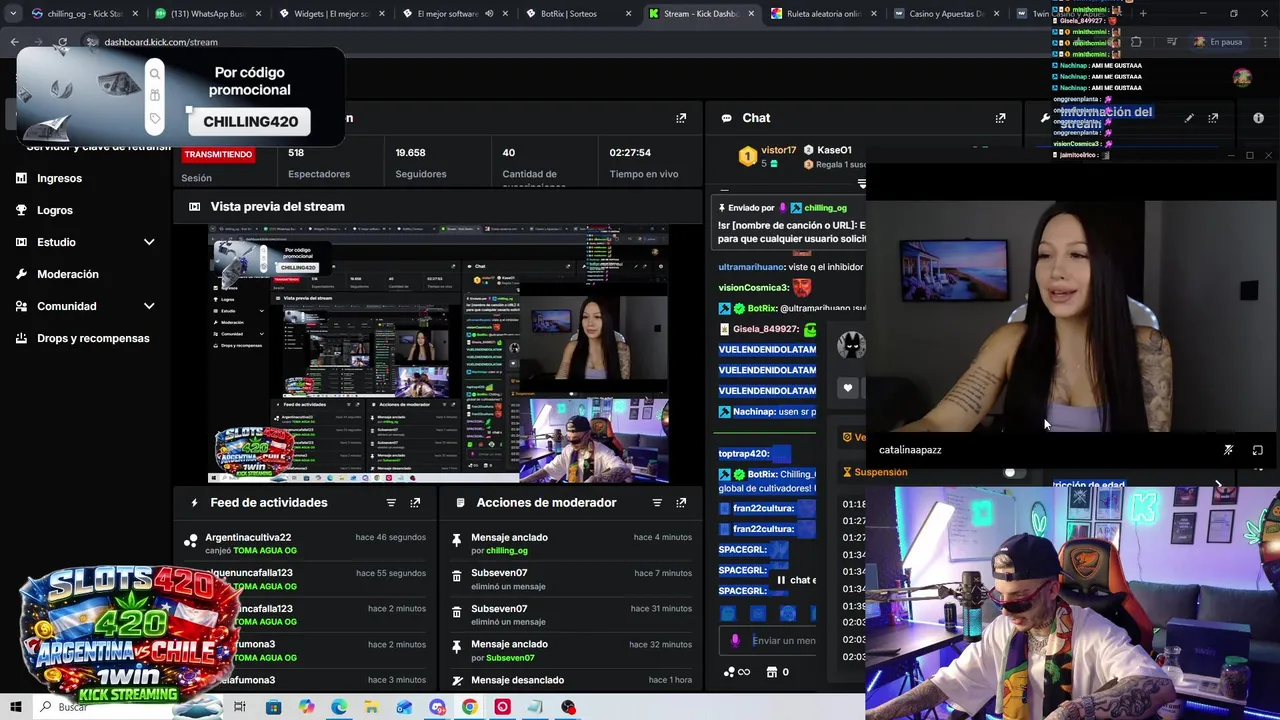This screenshot has width=1280, height=720.
Task: Switch to the Casino y Apuestas browser tab
Action: 947,14
